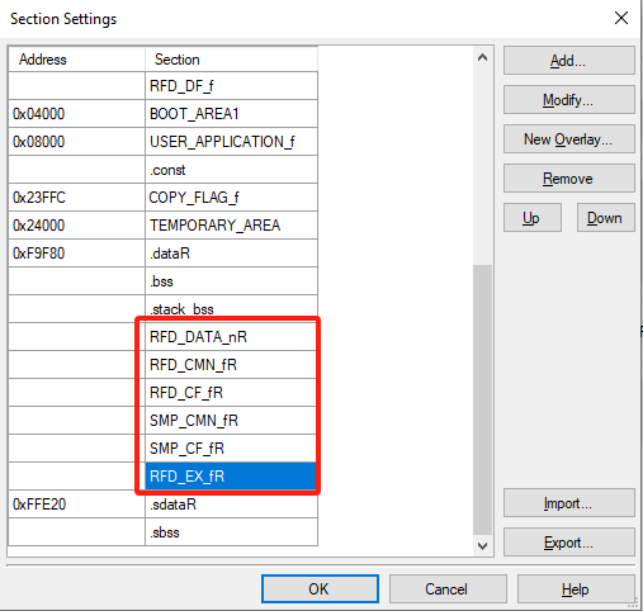Click the Address column header
Screen dimensions: 644x612
tap(76, 60)
